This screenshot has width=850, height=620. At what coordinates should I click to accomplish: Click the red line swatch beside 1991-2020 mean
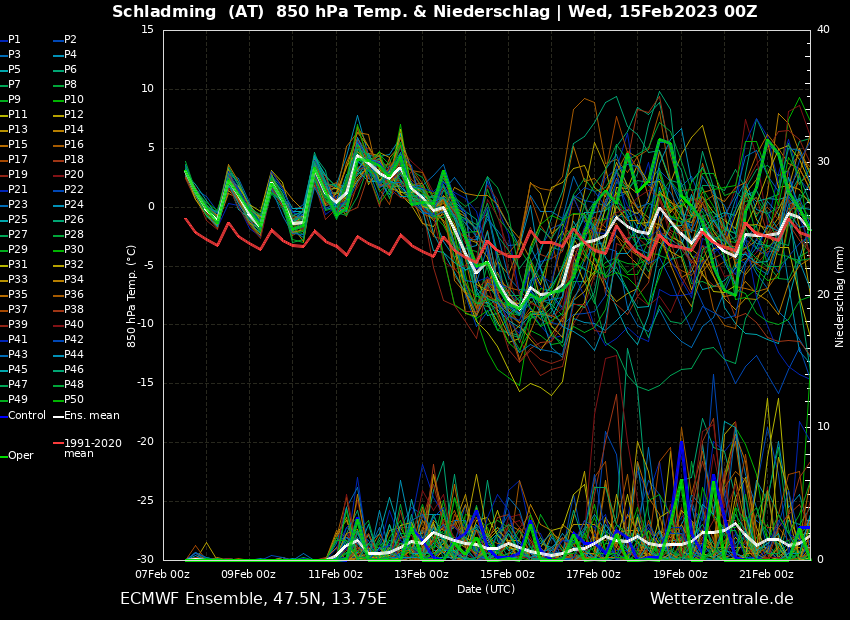[x=58, y=443]
